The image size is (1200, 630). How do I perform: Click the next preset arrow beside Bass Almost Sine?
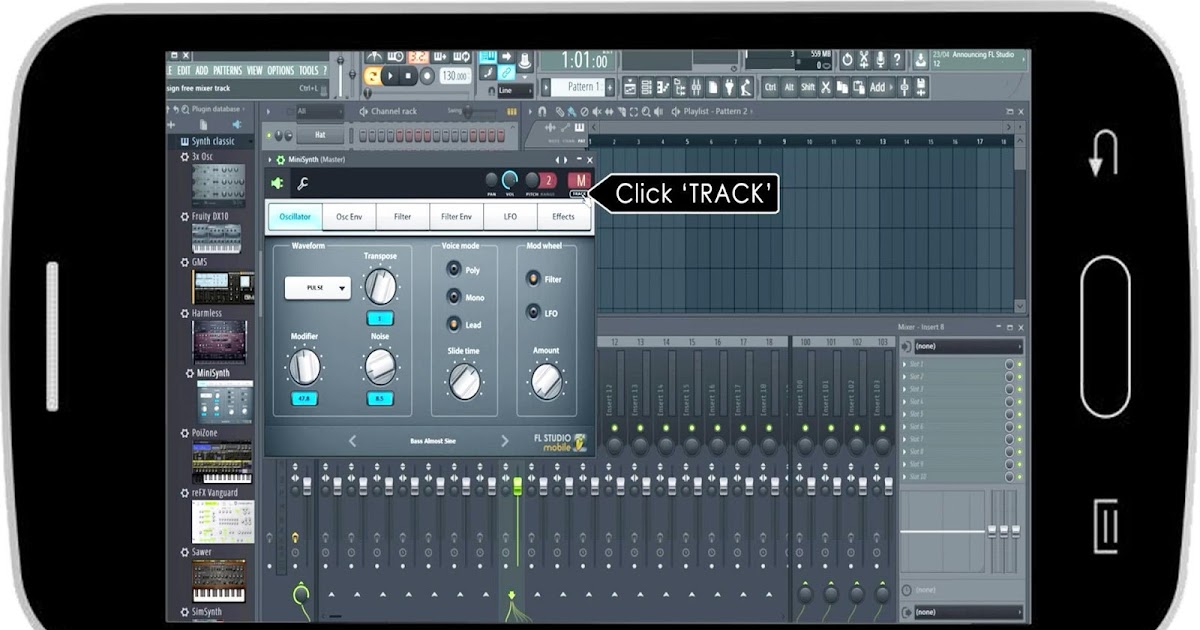[x=506, y=440]
